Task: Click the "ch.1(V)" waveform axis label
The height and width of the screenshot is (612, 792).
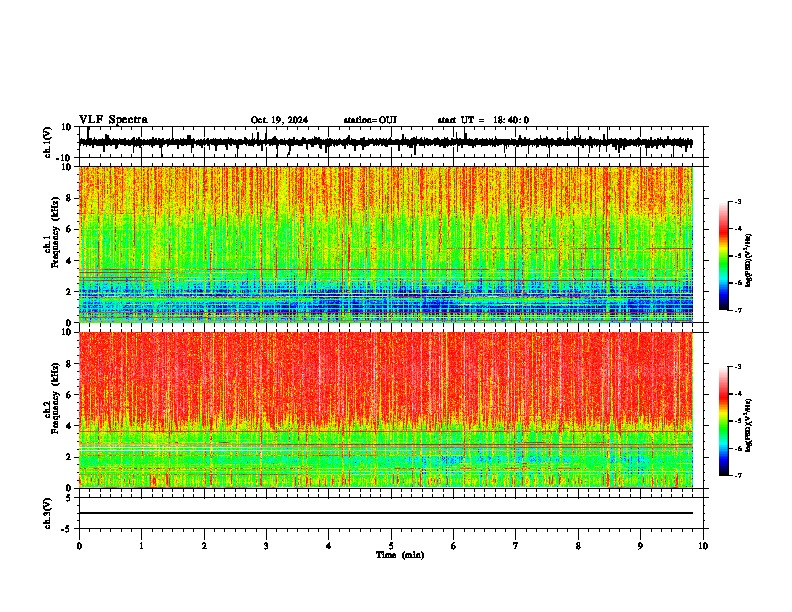Action: pyautogui.click(x=48, y=142)
